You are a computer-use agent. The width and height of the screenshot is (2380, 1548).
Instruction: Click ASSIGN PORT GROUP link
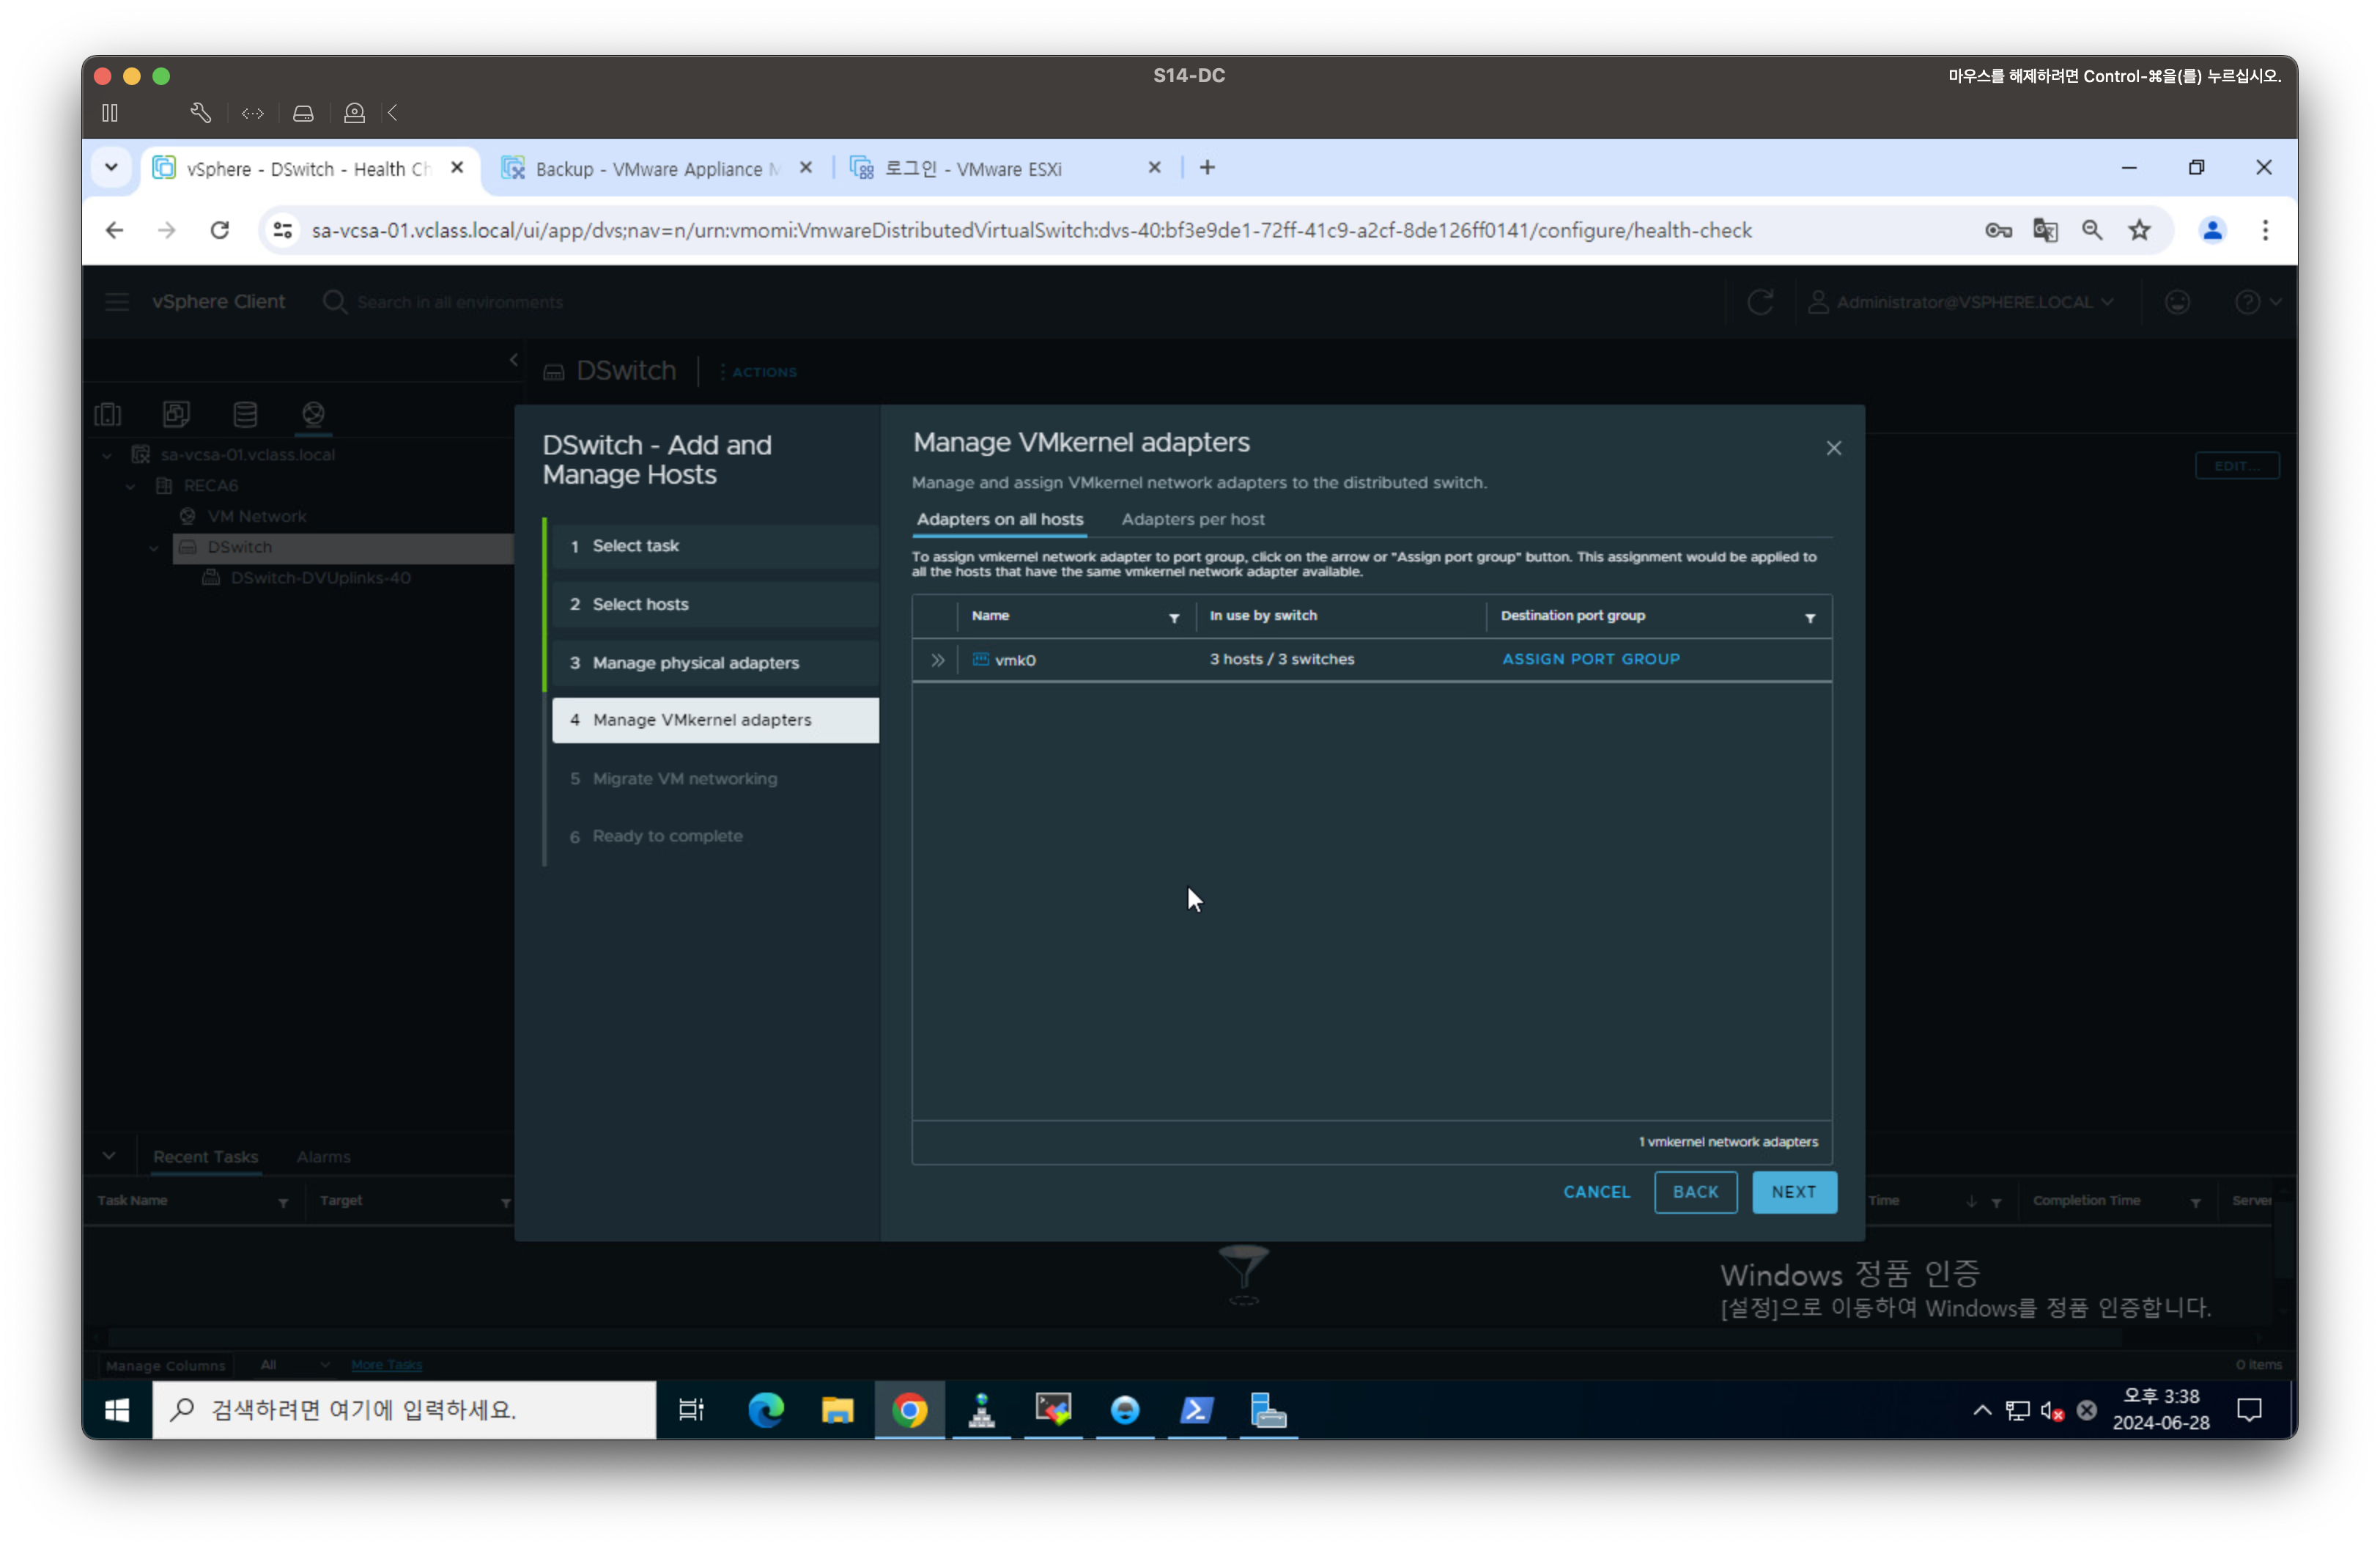point(1590,659)
